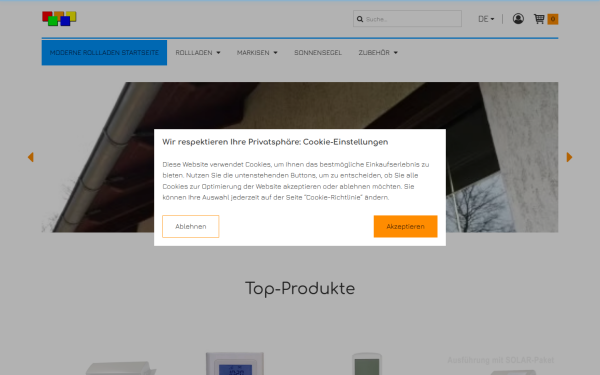Decline cookies with Ablehnen button

(x=191, y=226)
